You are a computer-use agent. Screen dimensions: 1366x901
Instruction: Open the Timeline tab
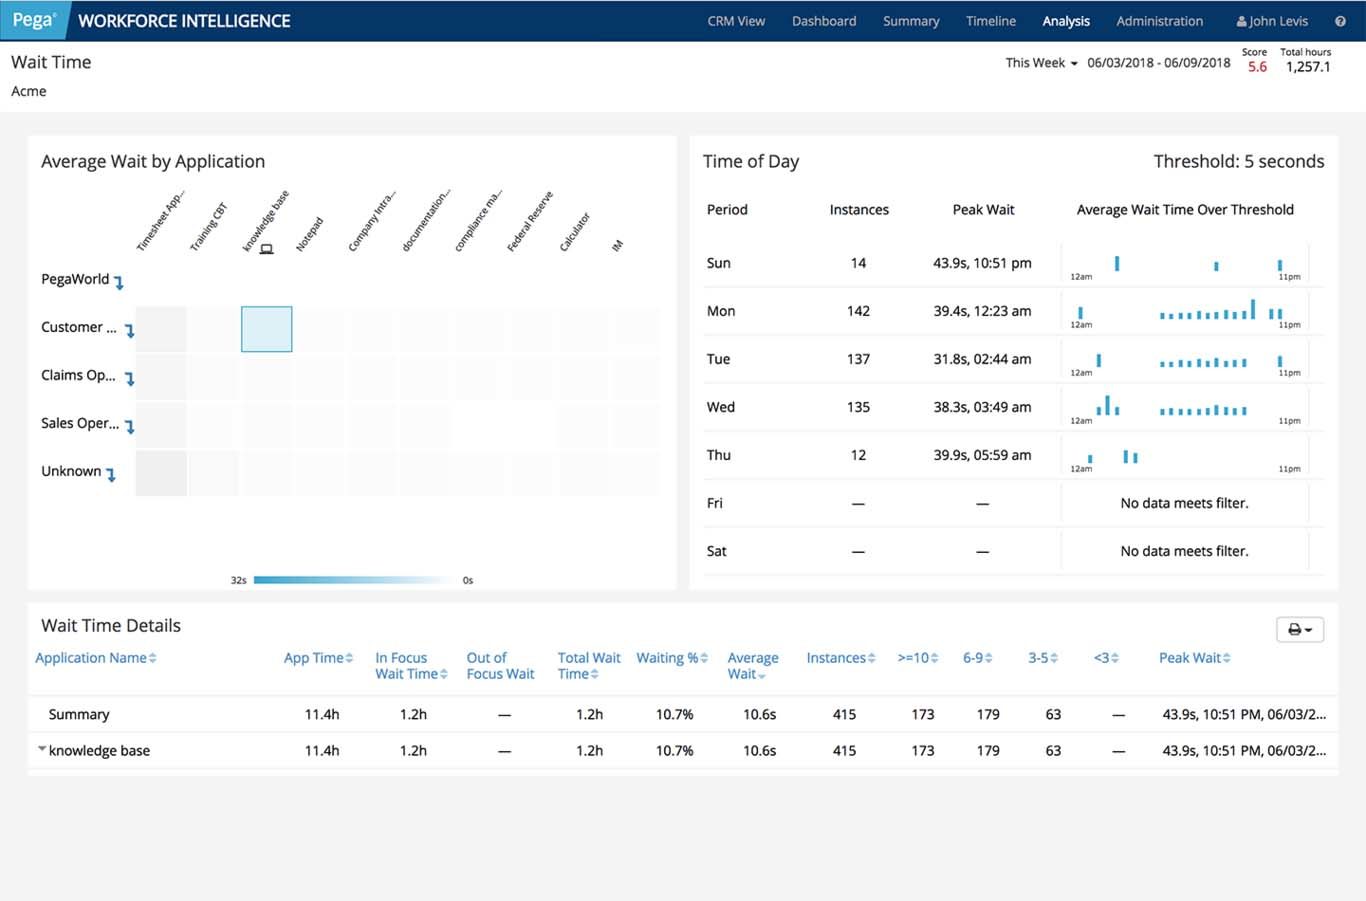click(x=990, y=21)
